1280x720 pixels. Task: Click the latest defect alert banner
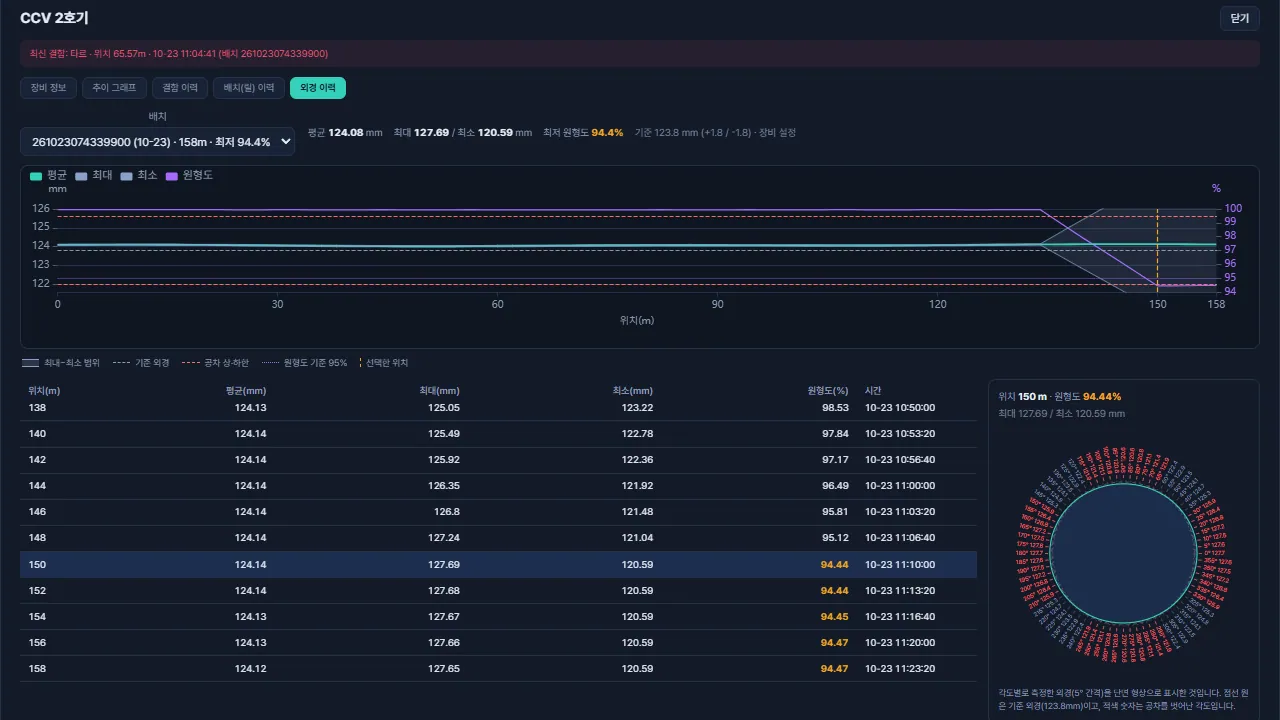[639, 53]
